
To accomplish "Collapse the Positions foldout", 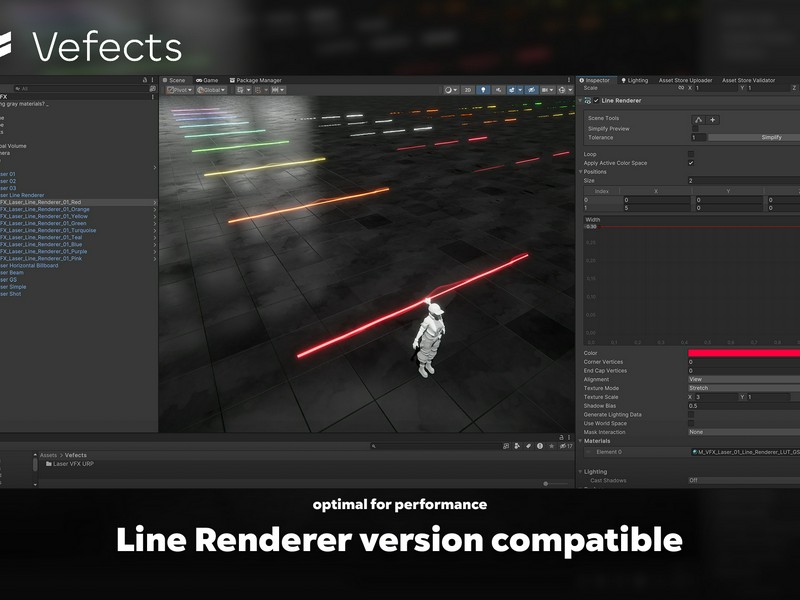I will [581, 172].
